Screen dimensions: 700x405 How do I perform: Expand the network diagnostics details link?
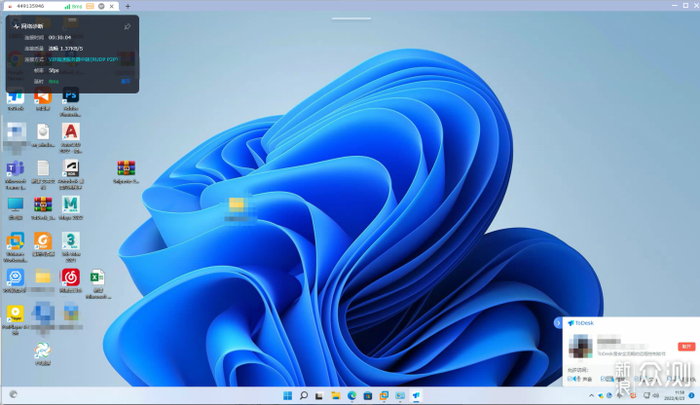(x=126, y=81)
